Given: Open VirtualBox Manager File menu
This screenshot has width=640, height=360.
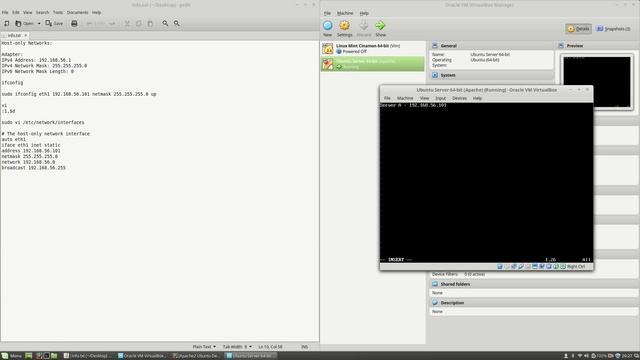Looking at the screenshot, I should click(x=327, y=13).
